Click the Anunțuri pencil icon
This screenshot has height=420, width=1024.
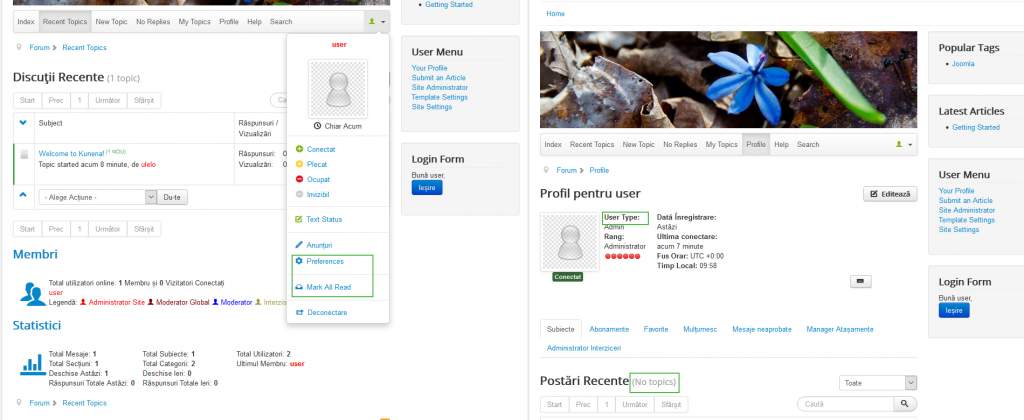point(299,245)
